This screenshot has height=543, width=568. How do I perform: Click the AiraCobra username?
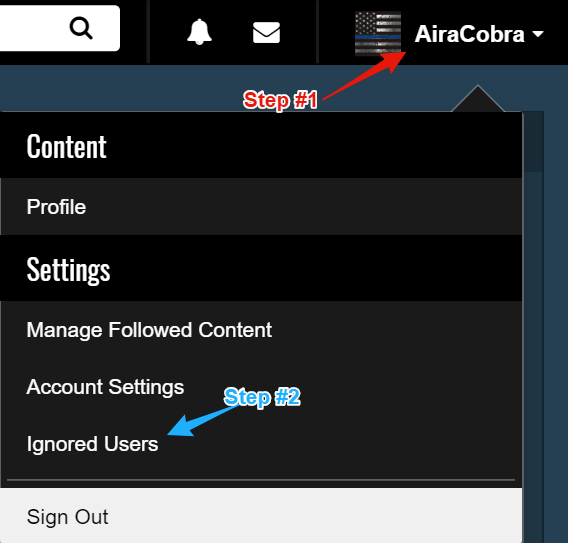pyautogui.click(x=469, y=34)
